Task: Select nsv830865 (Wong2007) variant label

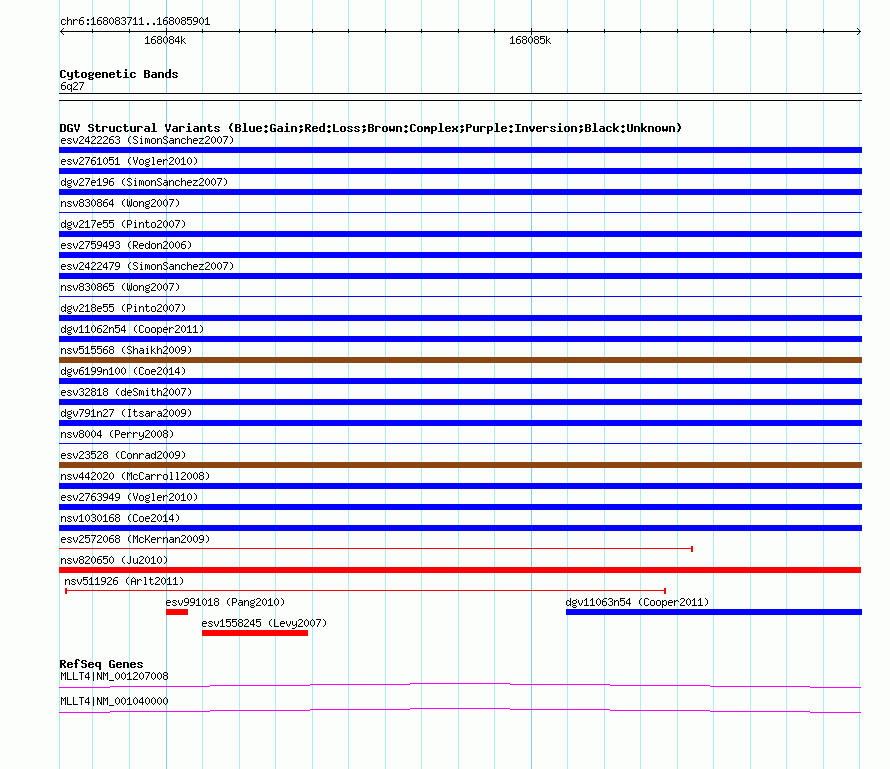Action: click(120, 287)
